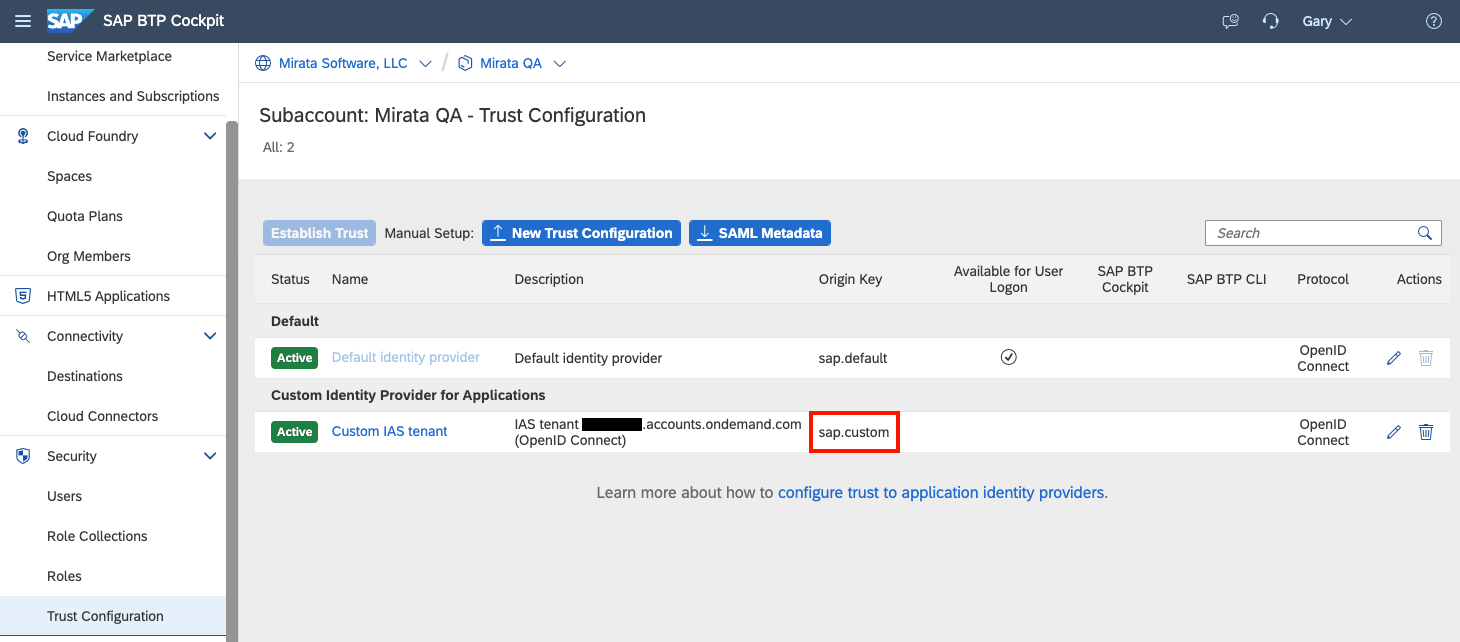Click the Description column header
The image size is (1460, 642).
point(549,279)
